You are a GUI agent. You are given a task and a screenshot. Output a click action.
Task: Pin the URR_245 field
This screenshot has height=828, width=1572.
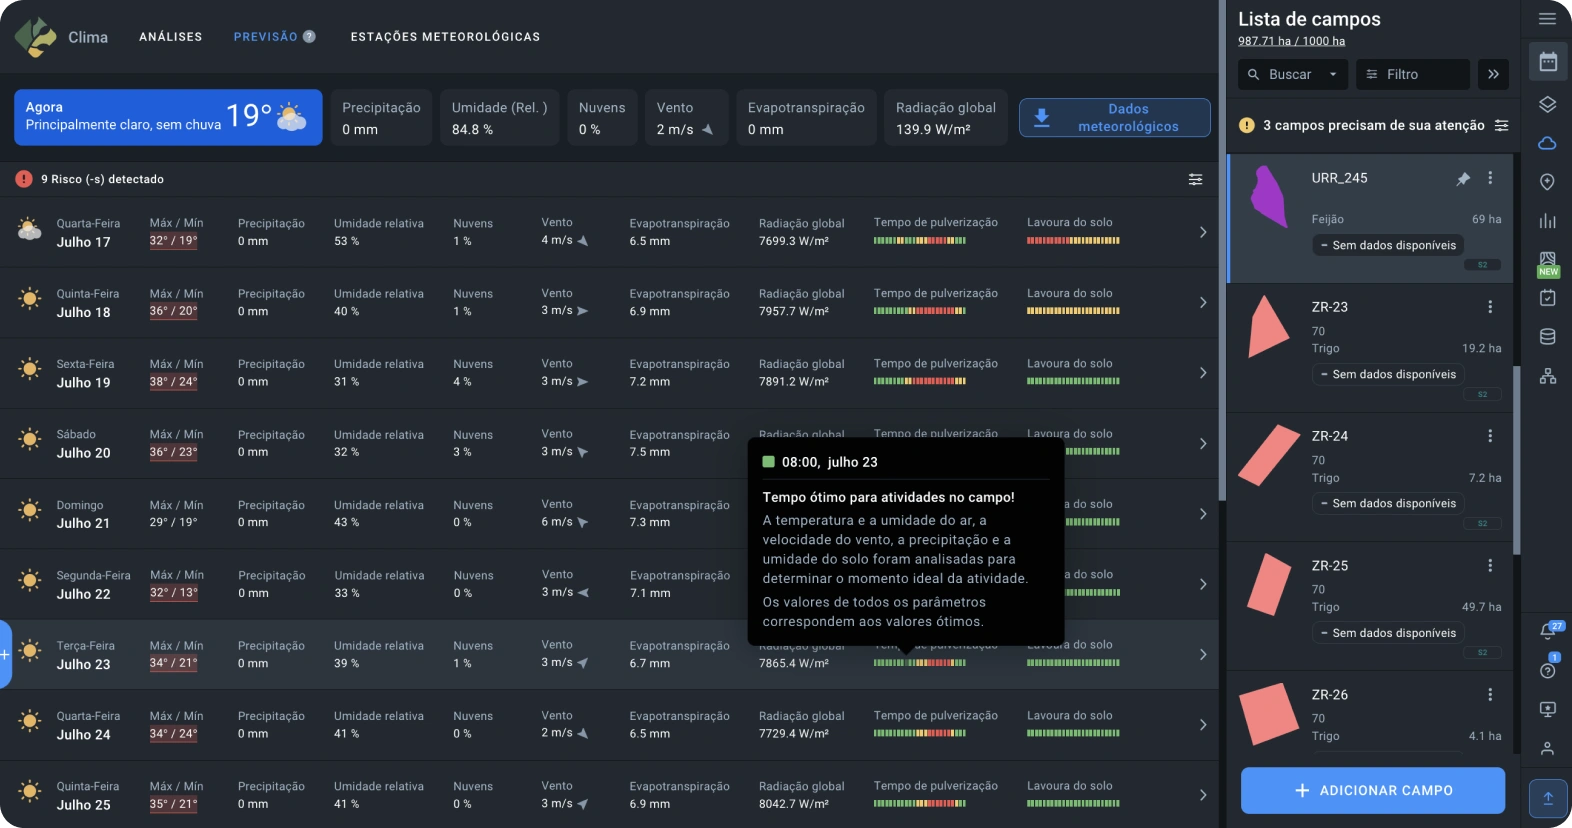[x=1463, y=179]
